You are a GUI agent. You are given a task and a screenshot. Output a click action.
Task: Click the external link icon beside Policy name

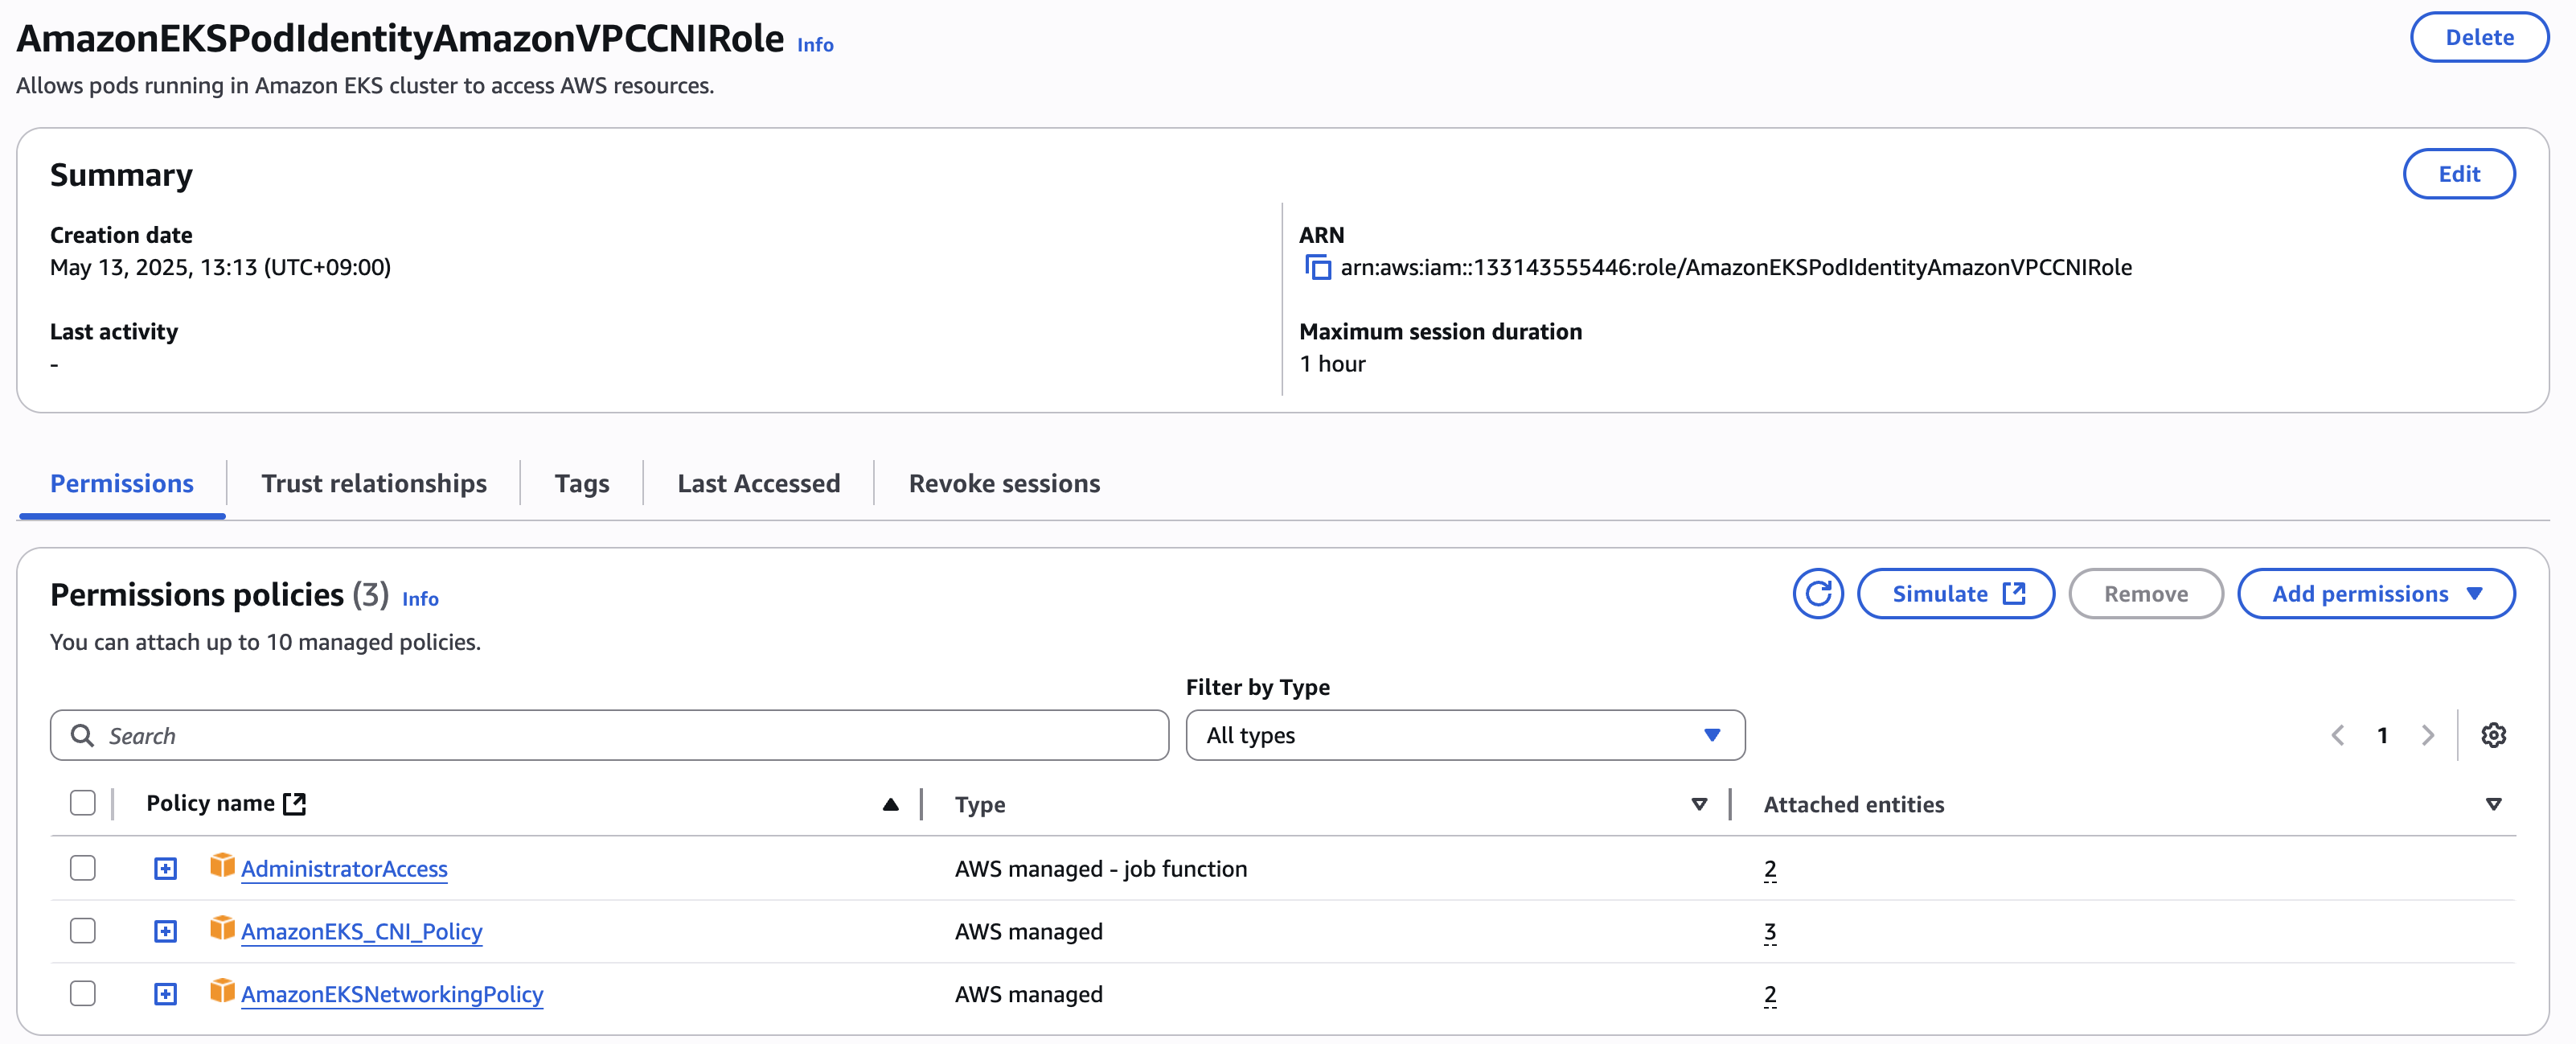click(294, 804)
